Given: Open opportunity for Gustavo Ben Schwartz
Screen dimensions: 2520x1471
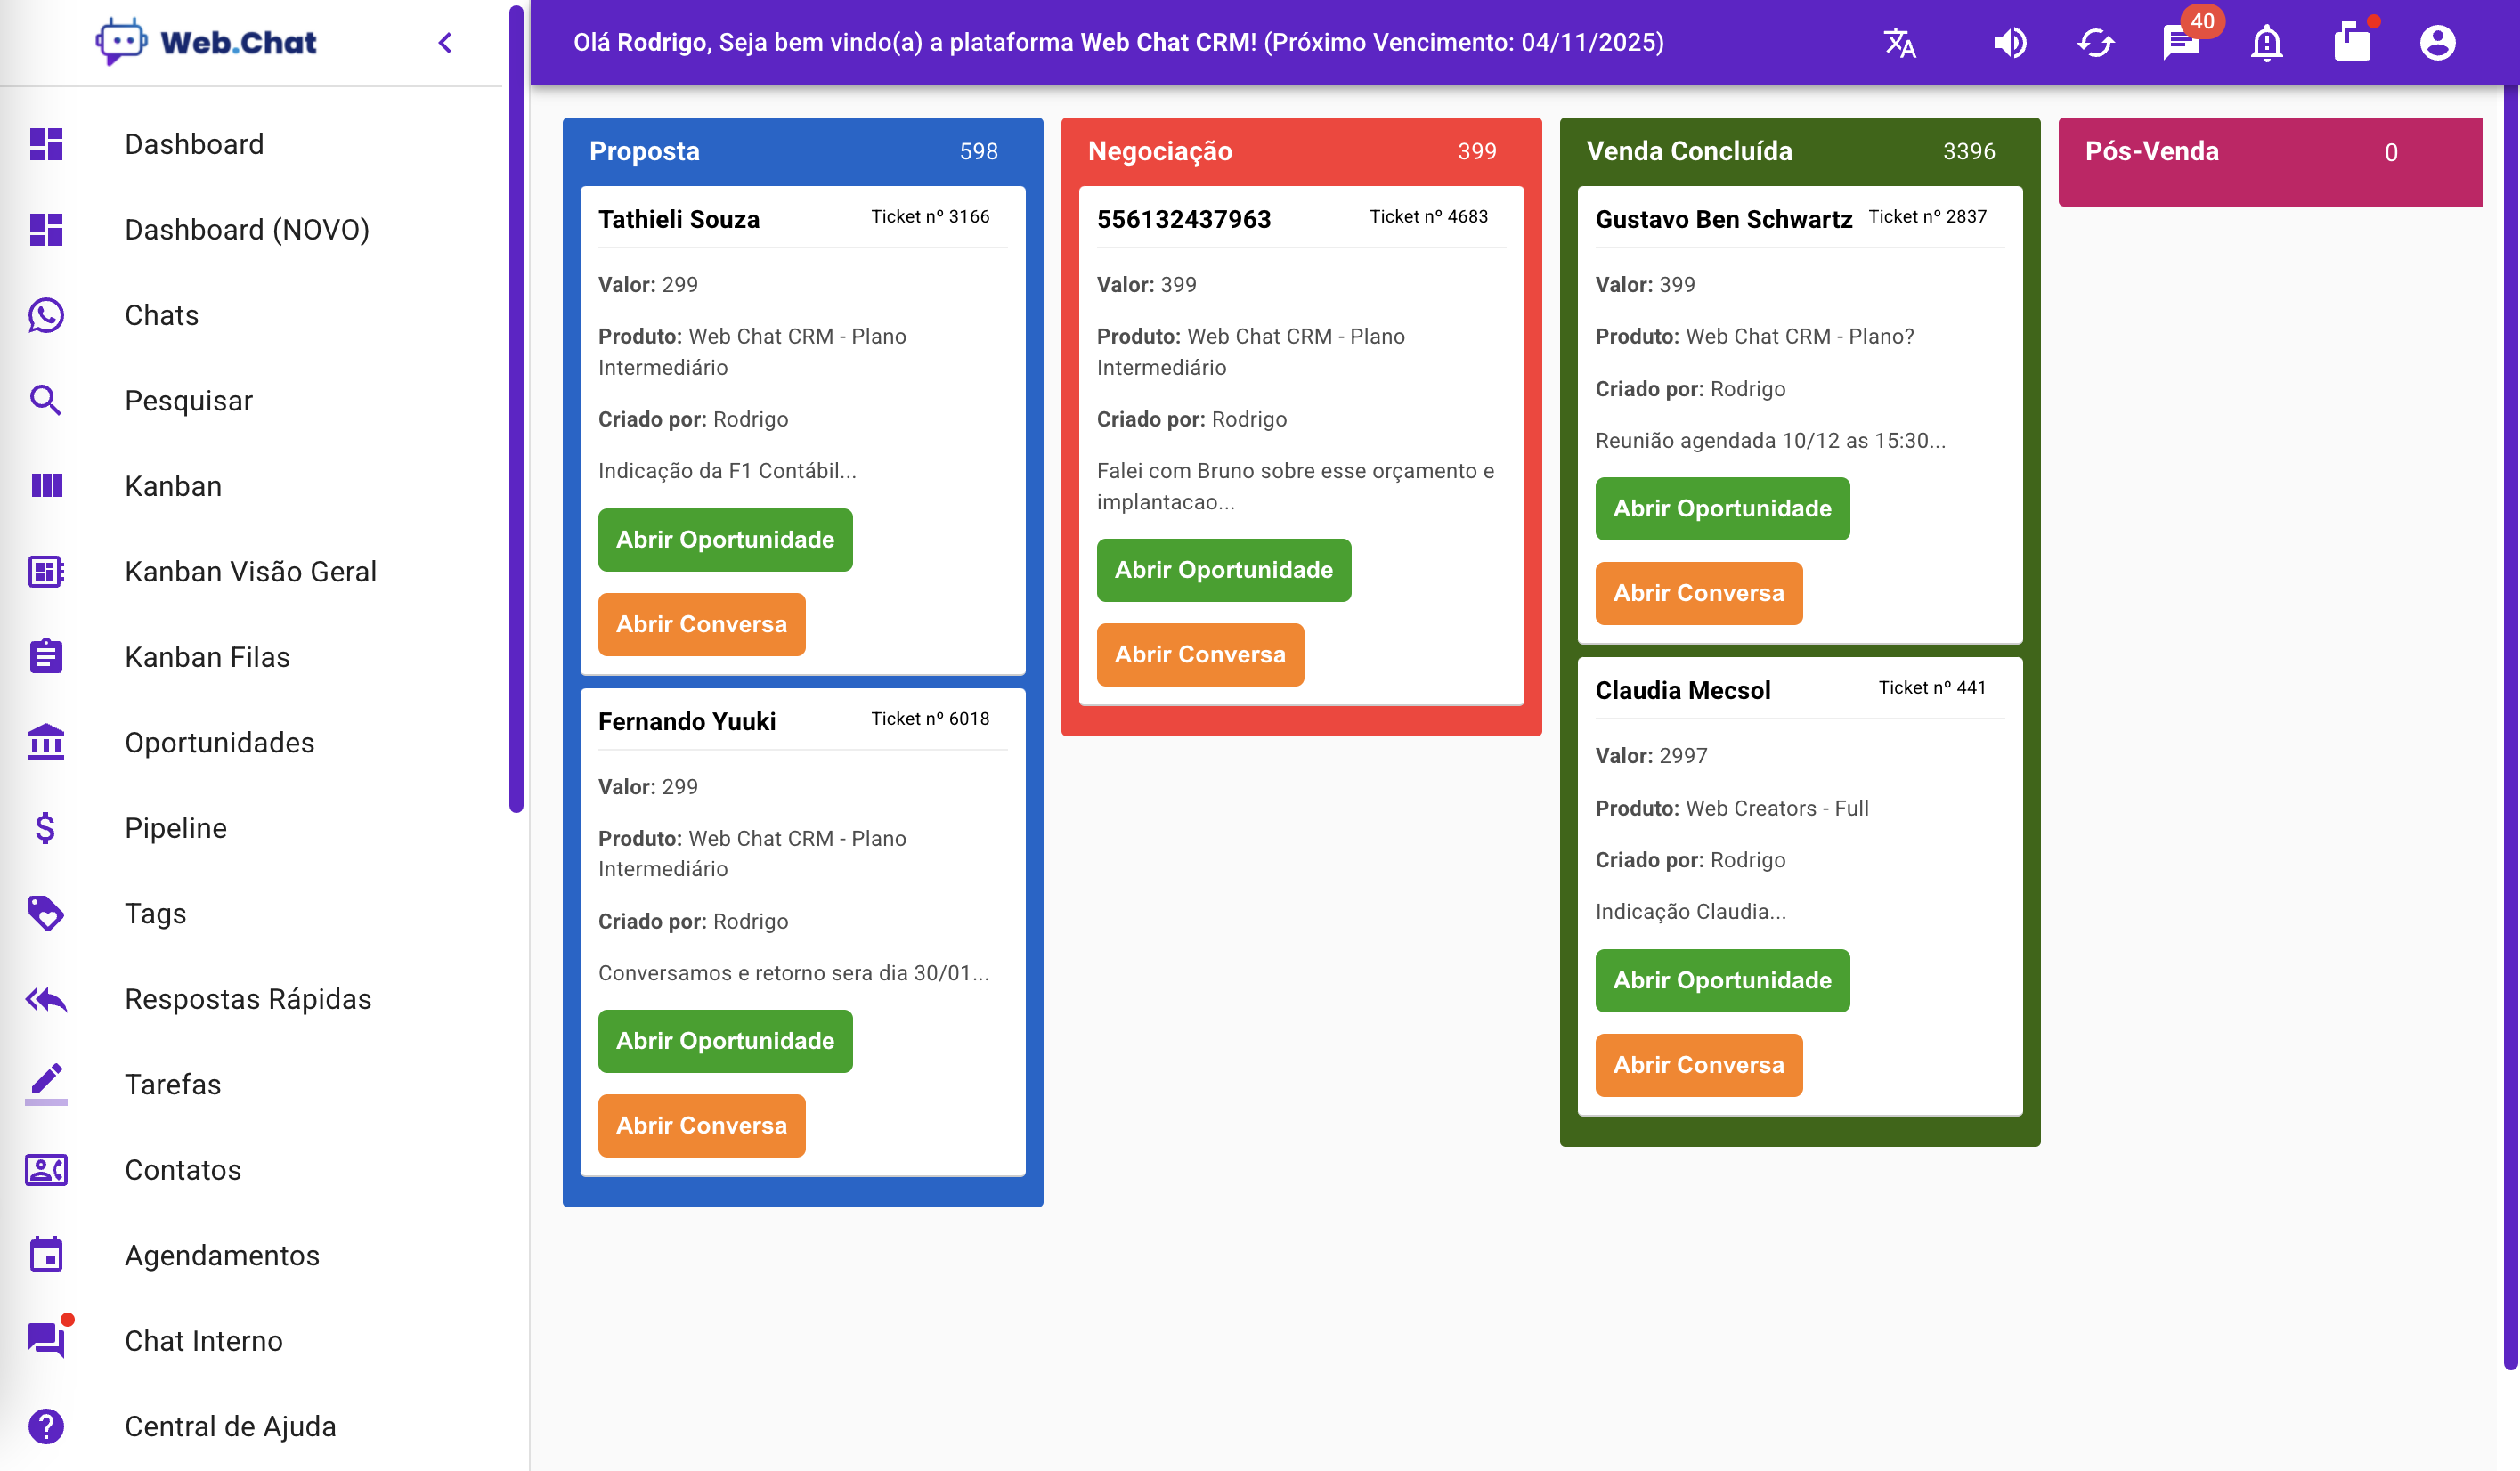Looking at the screenshot, I should click(1722, 509).
